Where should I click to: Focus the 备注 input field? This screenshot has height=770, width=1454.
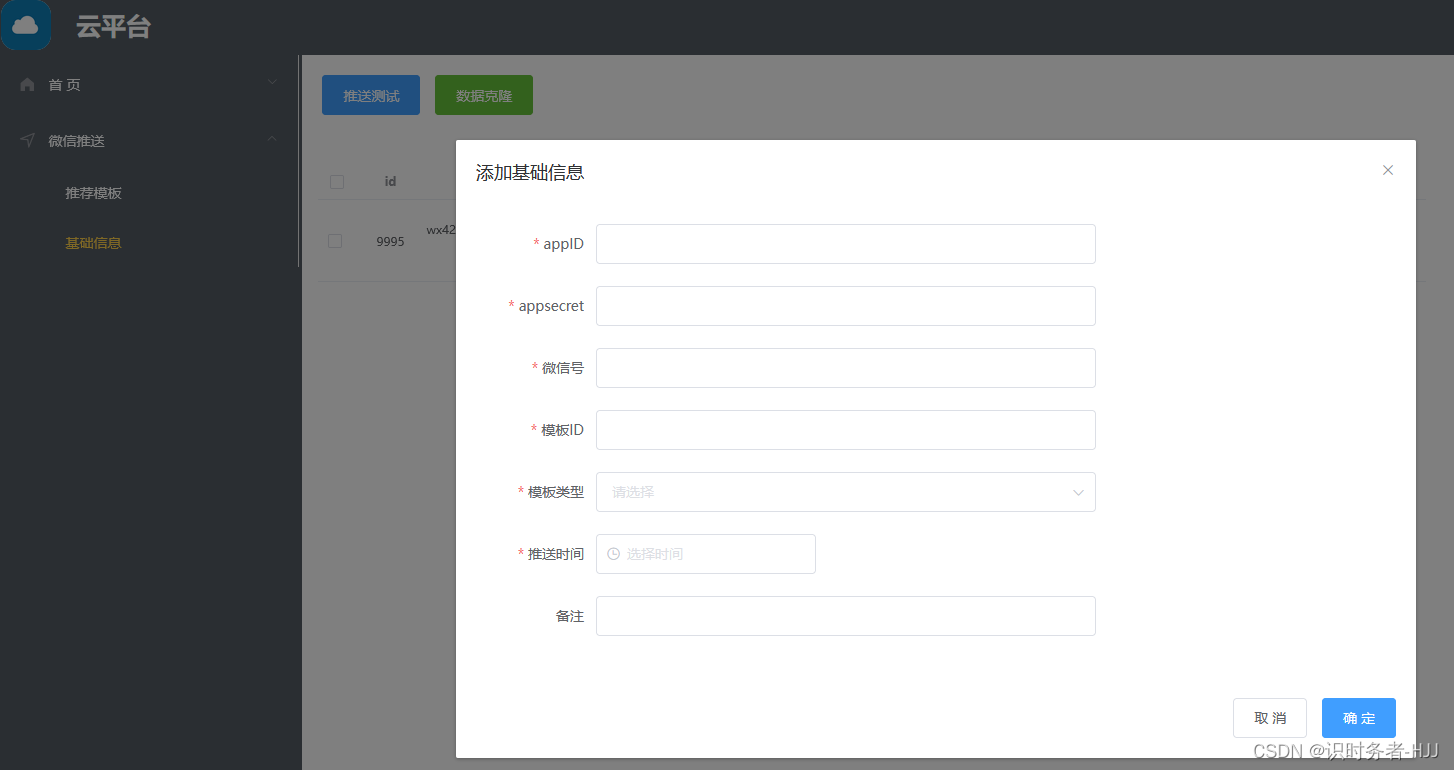pos(846,616)
